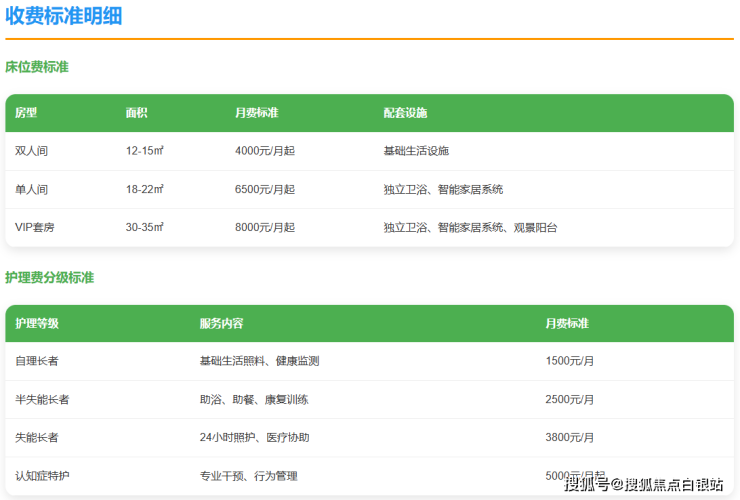The width and height of the screenshot is (740, 500).
Task: Click the 配套设施 column header
Action: [405, 113]
